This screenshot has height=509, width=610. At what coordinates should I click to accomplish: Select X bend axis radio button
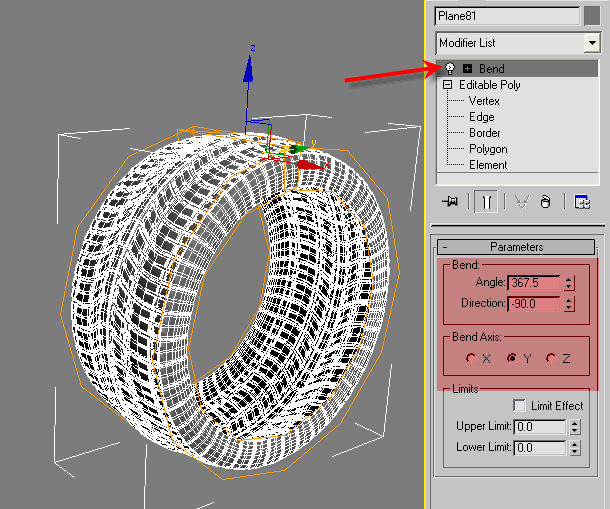point(471,358)
